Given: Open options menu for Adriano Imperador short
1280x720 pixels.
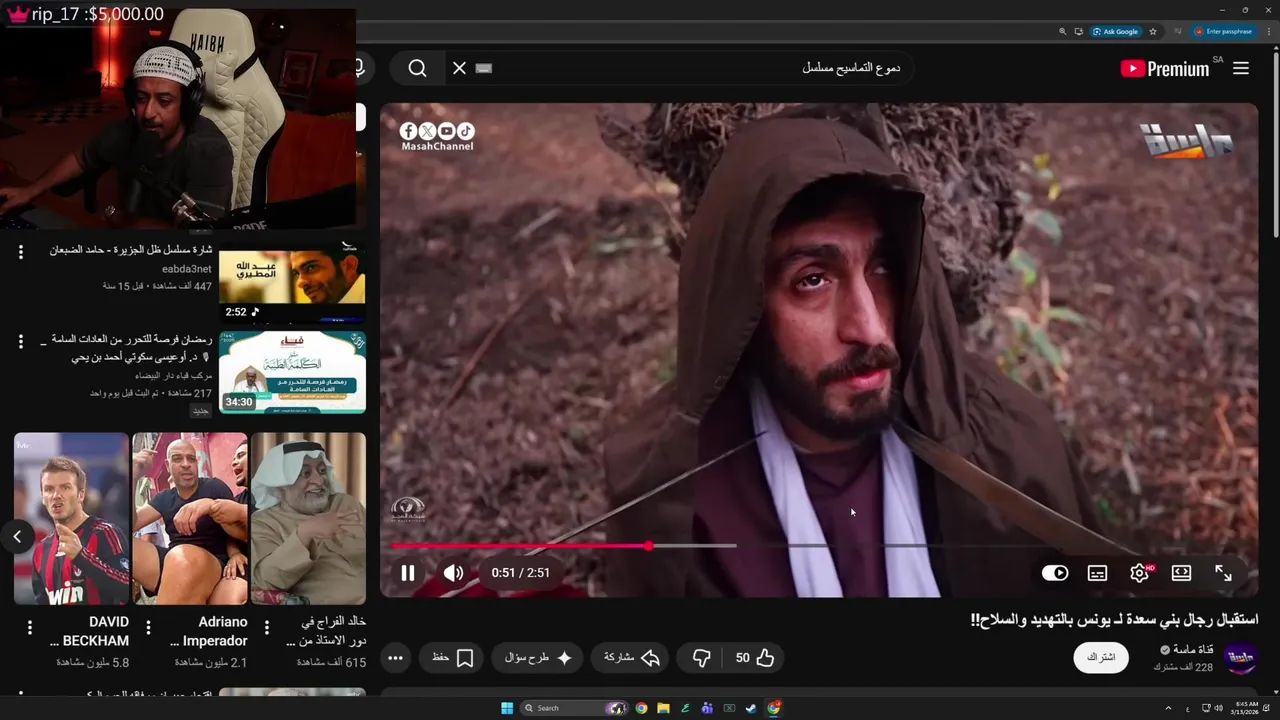Looking at the screenshot, I should [148, 628].
